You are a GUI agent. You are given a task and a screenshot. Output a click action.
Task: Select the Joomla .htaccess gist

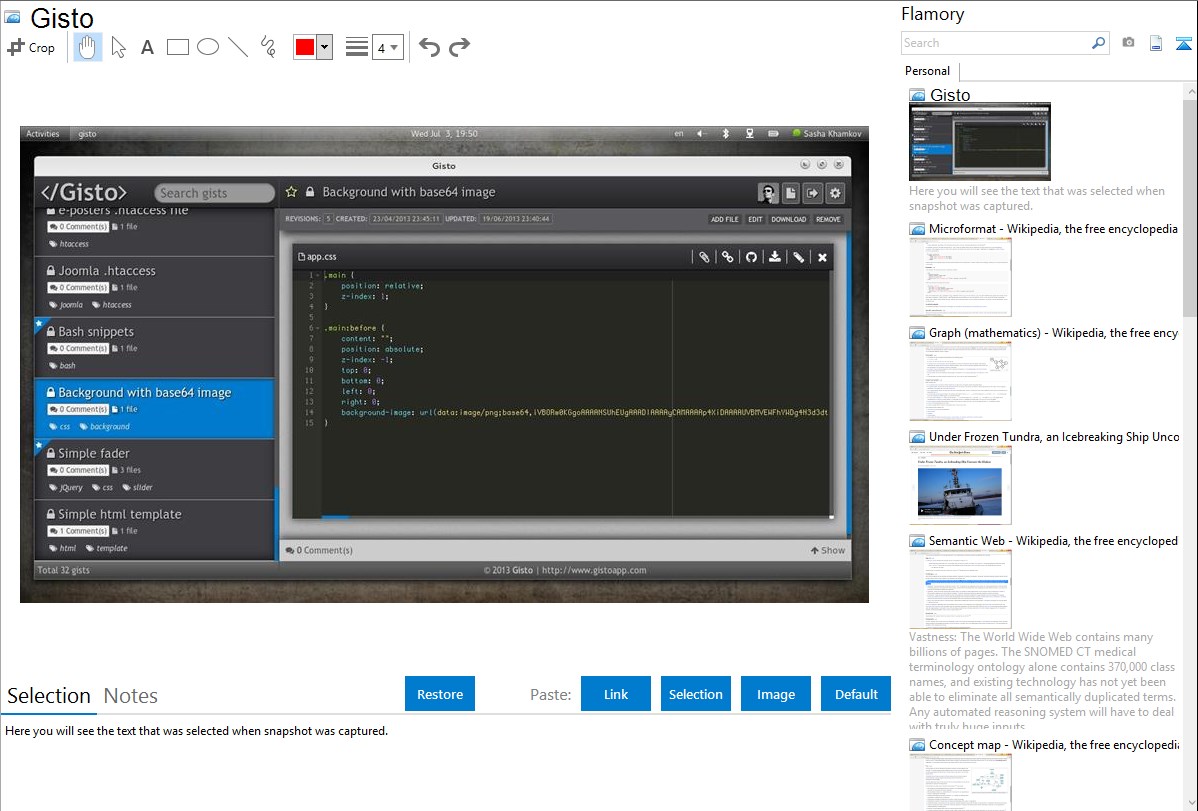click(154, 287)
